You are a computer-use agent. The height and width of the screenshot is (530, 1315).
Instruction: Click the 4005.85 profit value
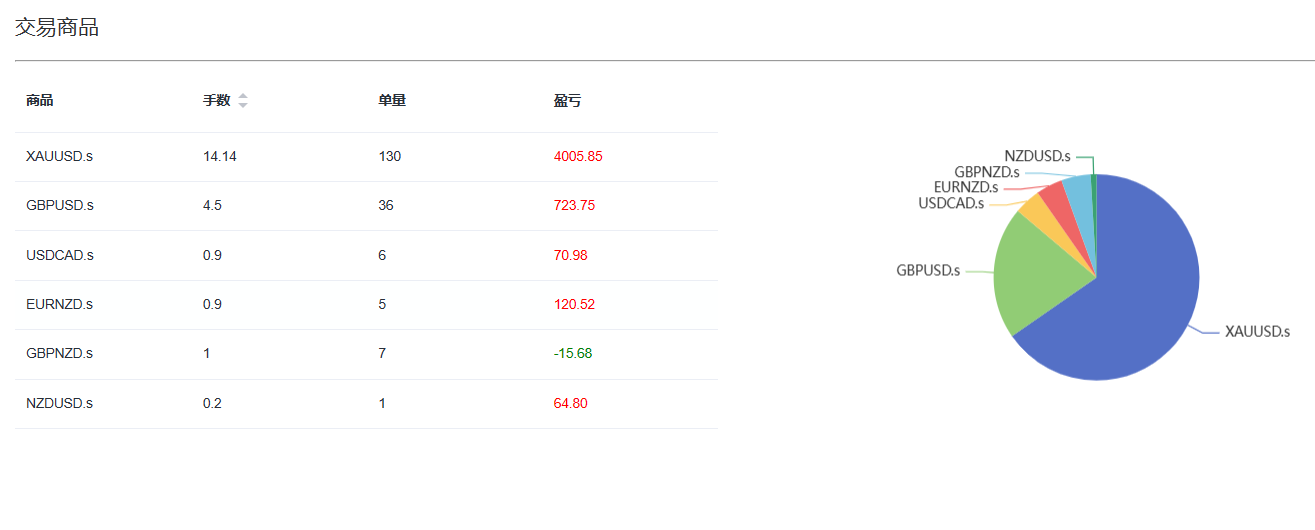[578, 157]
